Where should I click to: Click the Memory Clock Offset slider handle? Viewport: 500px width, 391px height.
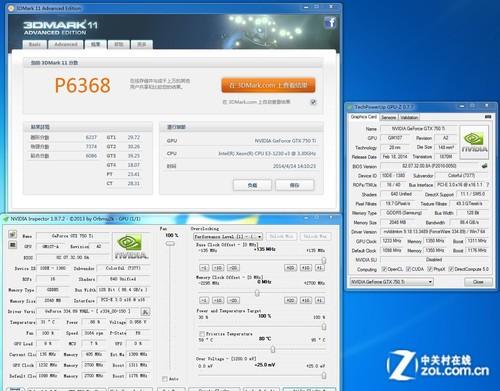tap(257, 293)
